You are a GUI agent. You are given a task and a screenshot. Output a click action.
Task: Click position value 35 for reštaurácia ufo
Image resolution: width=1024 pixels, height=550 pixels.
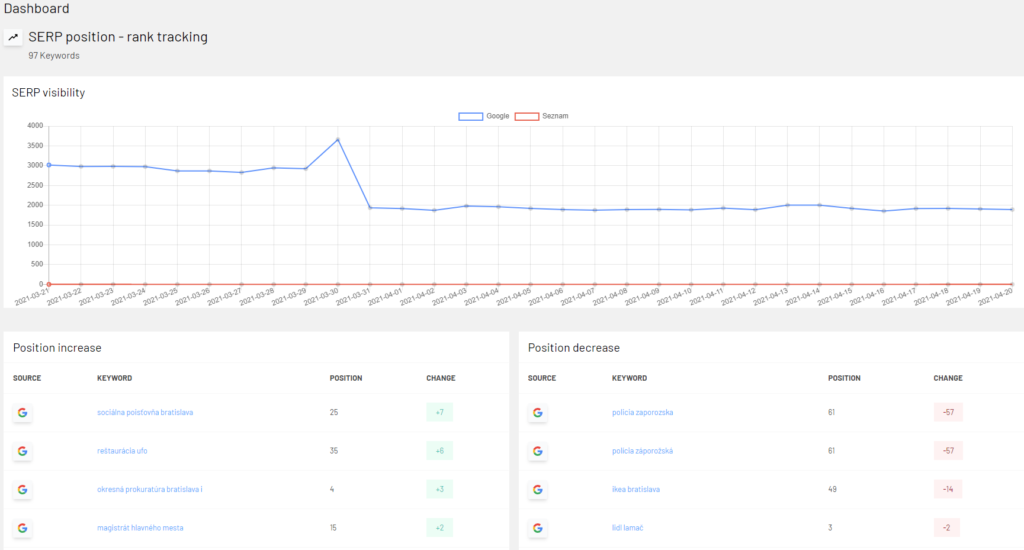click(x=334, y=451)
